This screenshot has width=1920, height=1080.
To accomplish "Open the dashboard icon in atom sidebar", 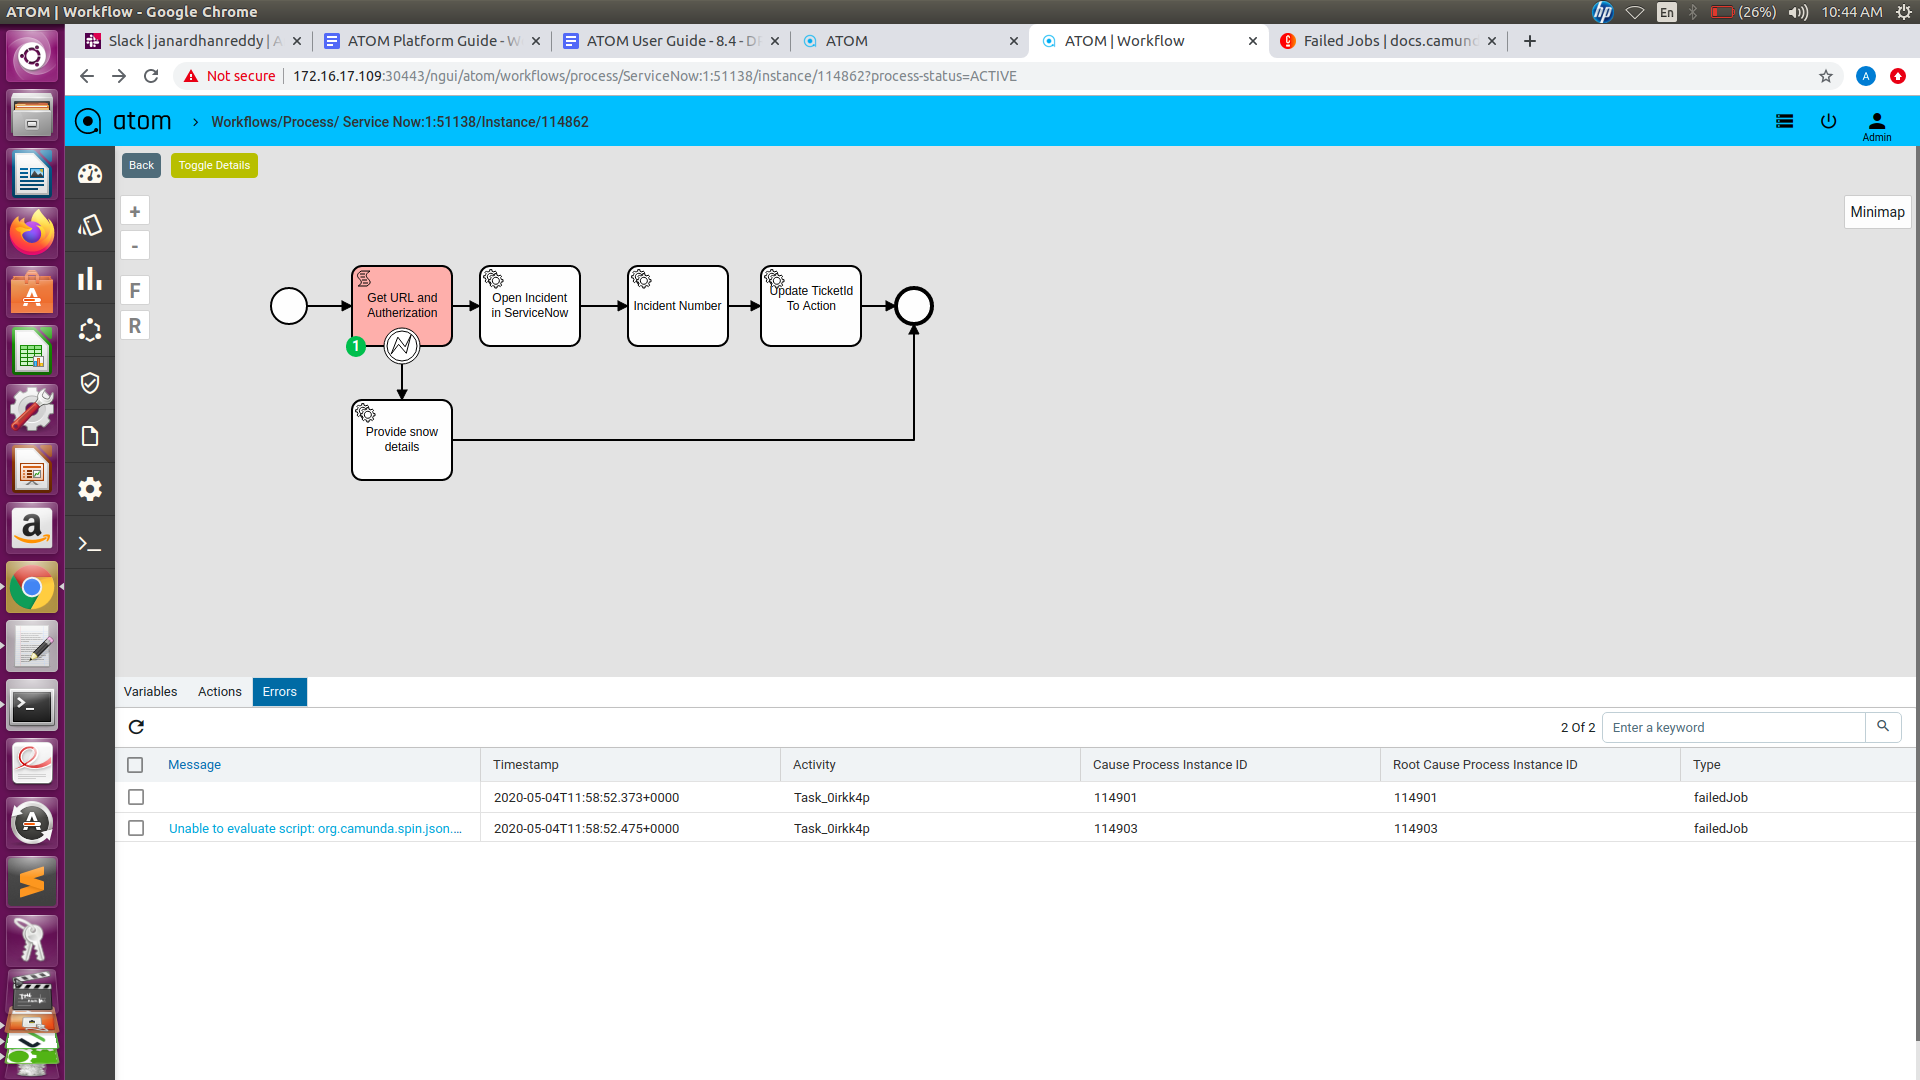I will tap(90, 174).
